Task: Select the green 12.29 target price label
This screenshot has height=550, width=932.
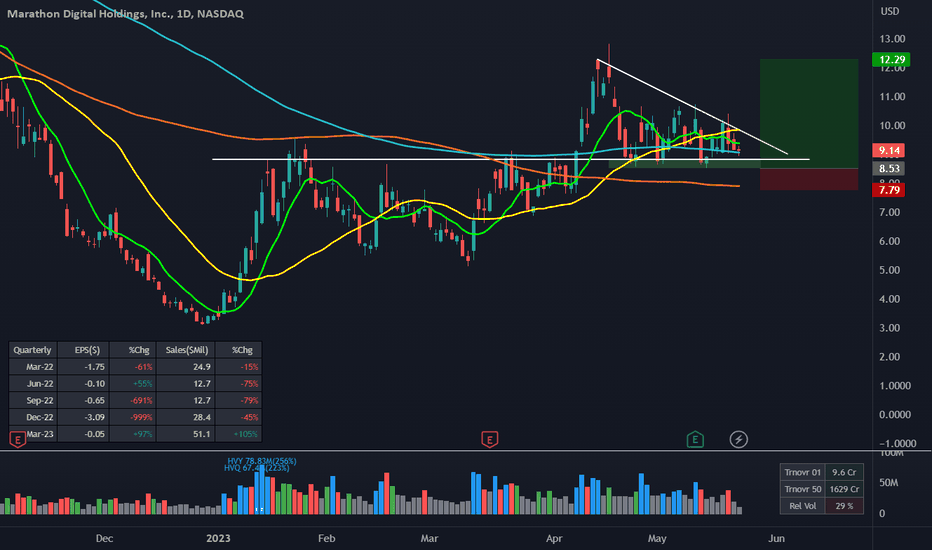Action: [x=892, y=59]
